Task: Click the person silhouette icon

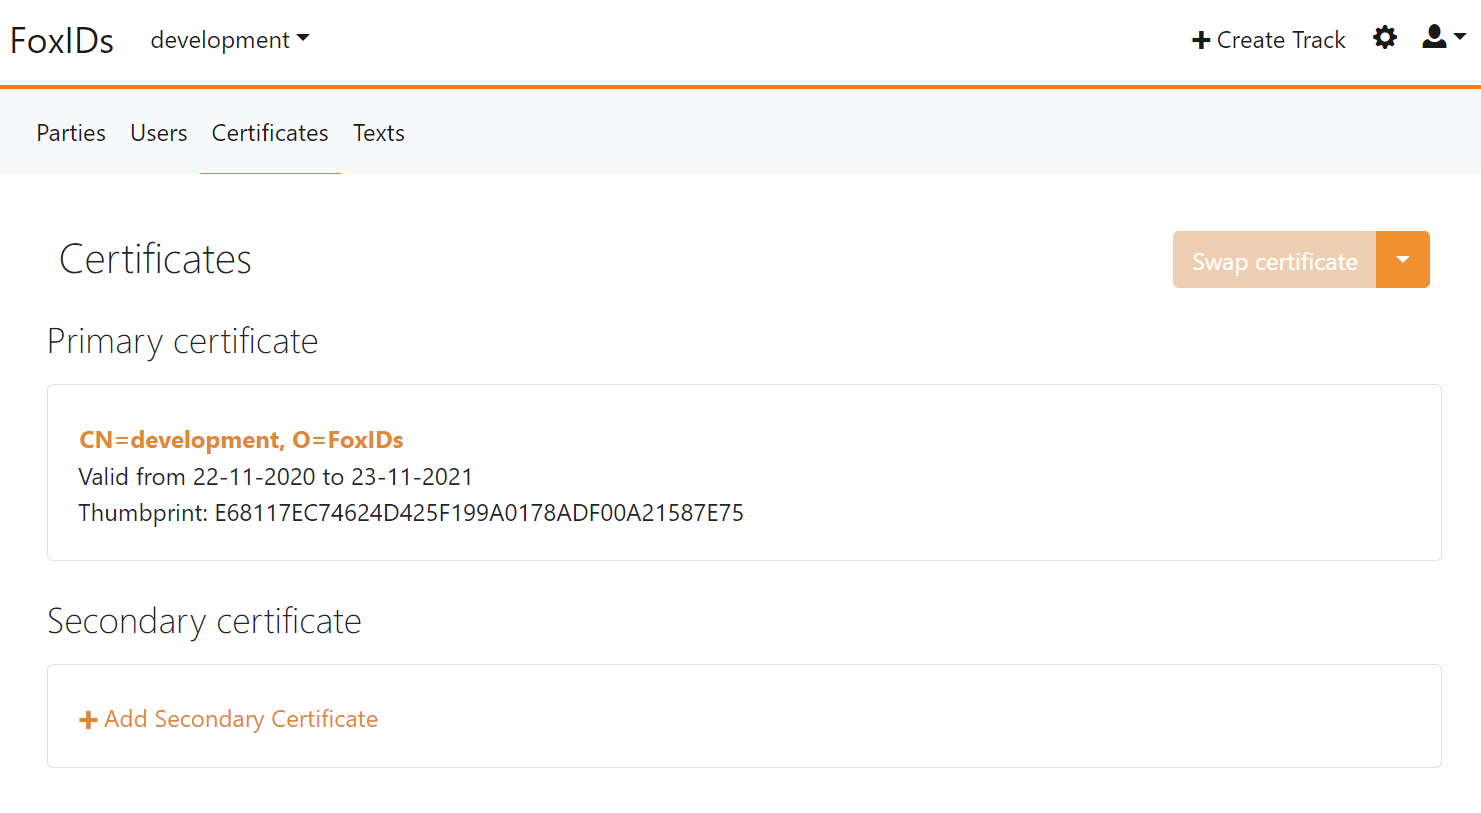Action: click(1434, 37)
